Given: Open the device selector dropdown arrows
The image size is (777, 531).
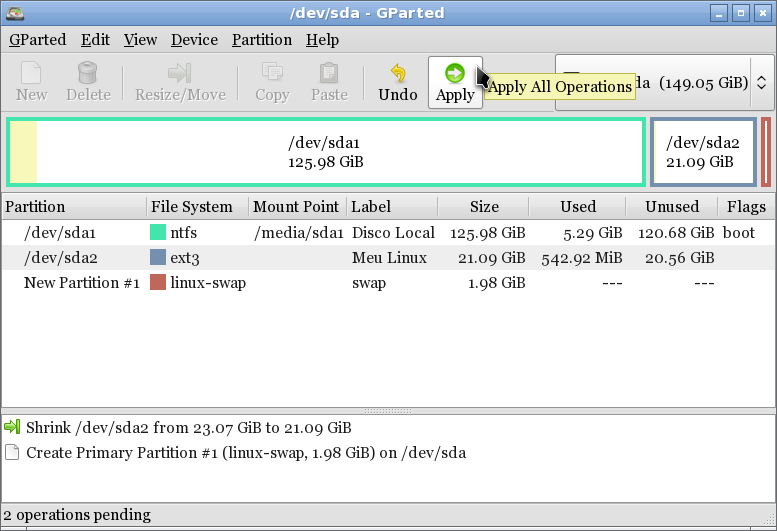Looking at the screenshot, I should pos(761,83).
